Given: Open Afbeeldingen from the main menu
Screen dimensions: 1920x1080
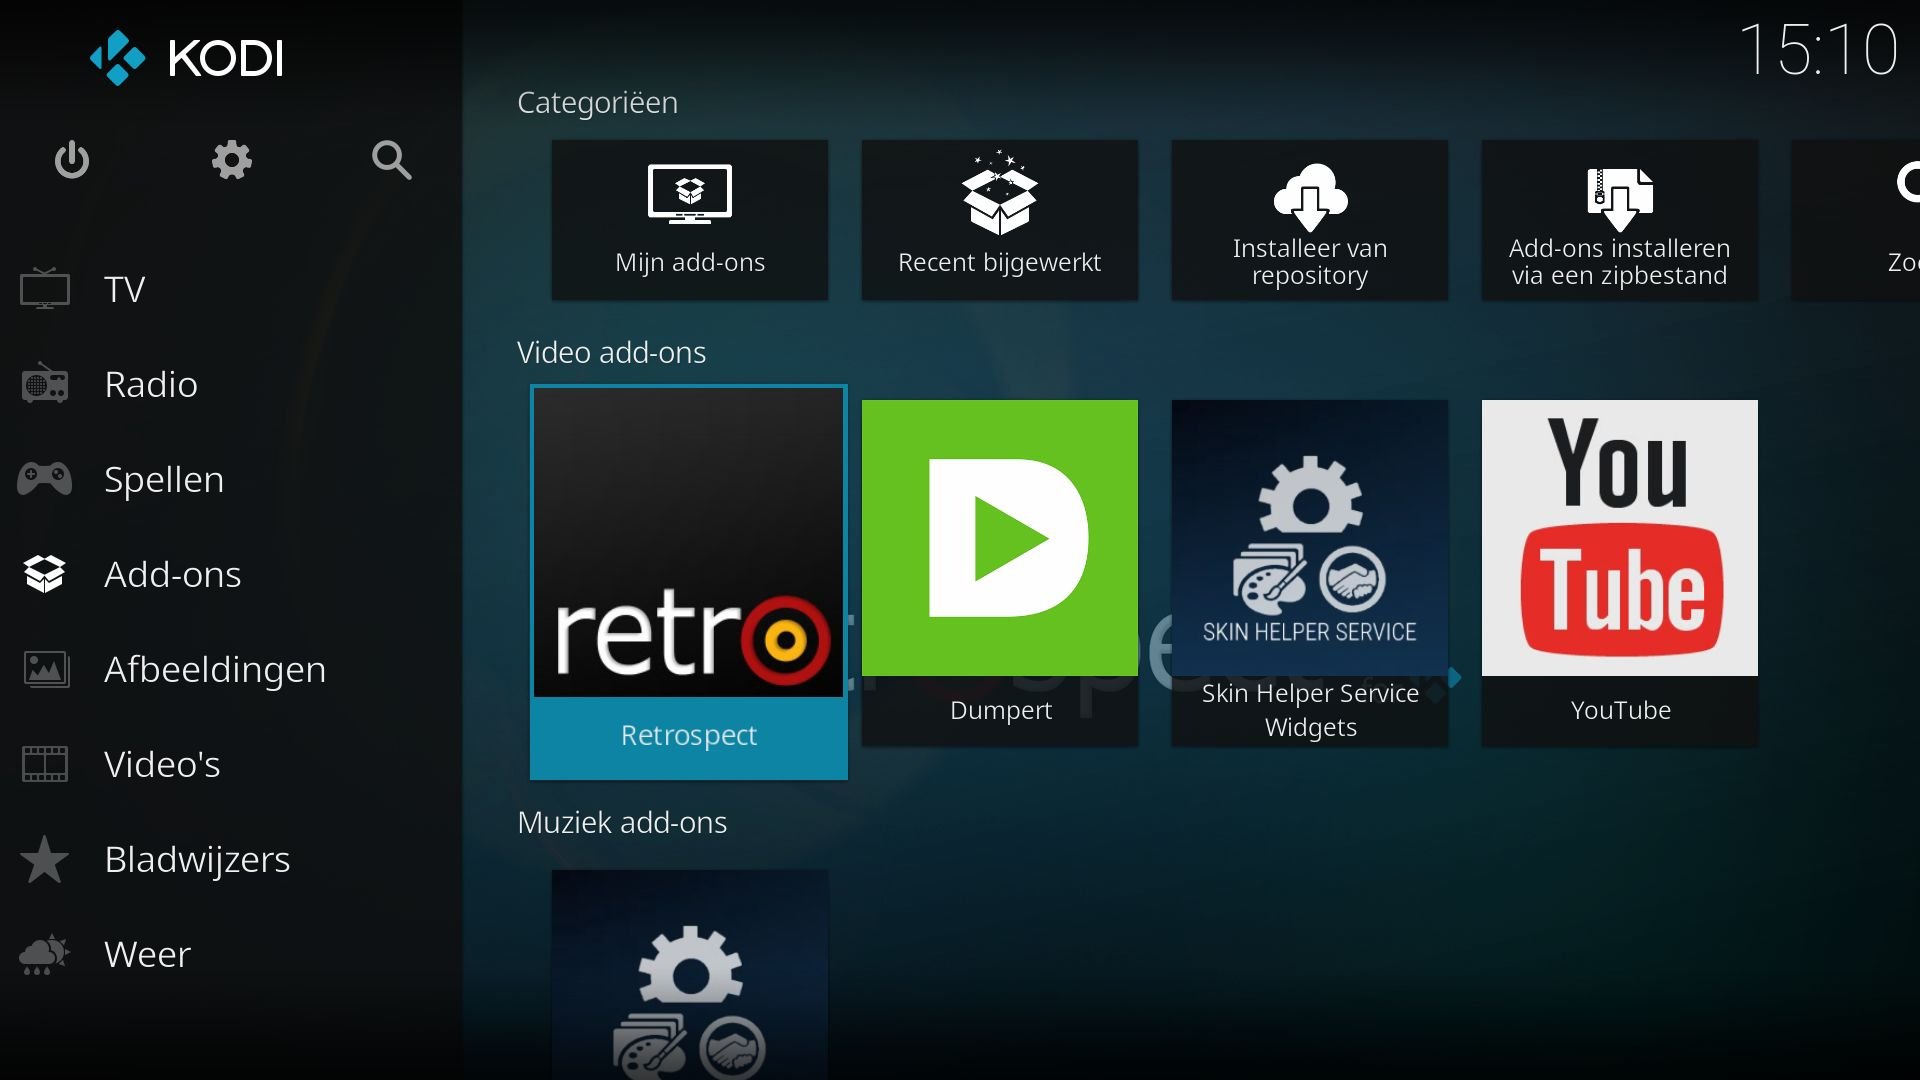Looking at the screenshot, I should pyautogui.click(x=214, y=670).
